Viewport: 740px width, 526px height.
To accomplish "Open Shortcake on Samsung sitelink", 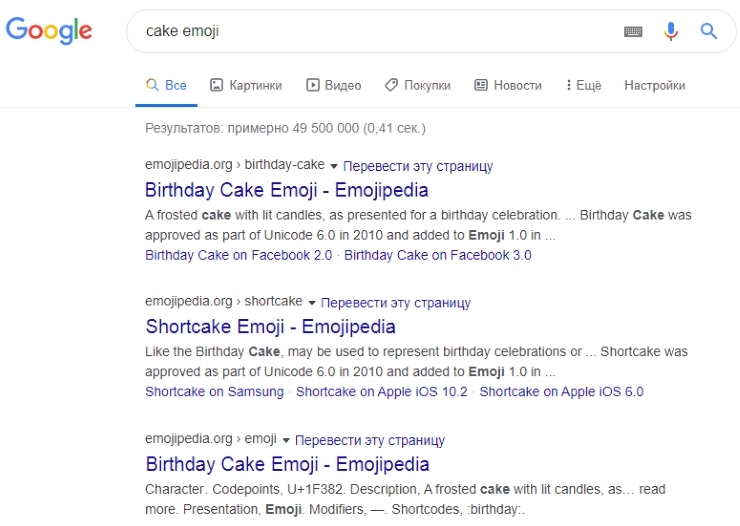I will [214, 392].
